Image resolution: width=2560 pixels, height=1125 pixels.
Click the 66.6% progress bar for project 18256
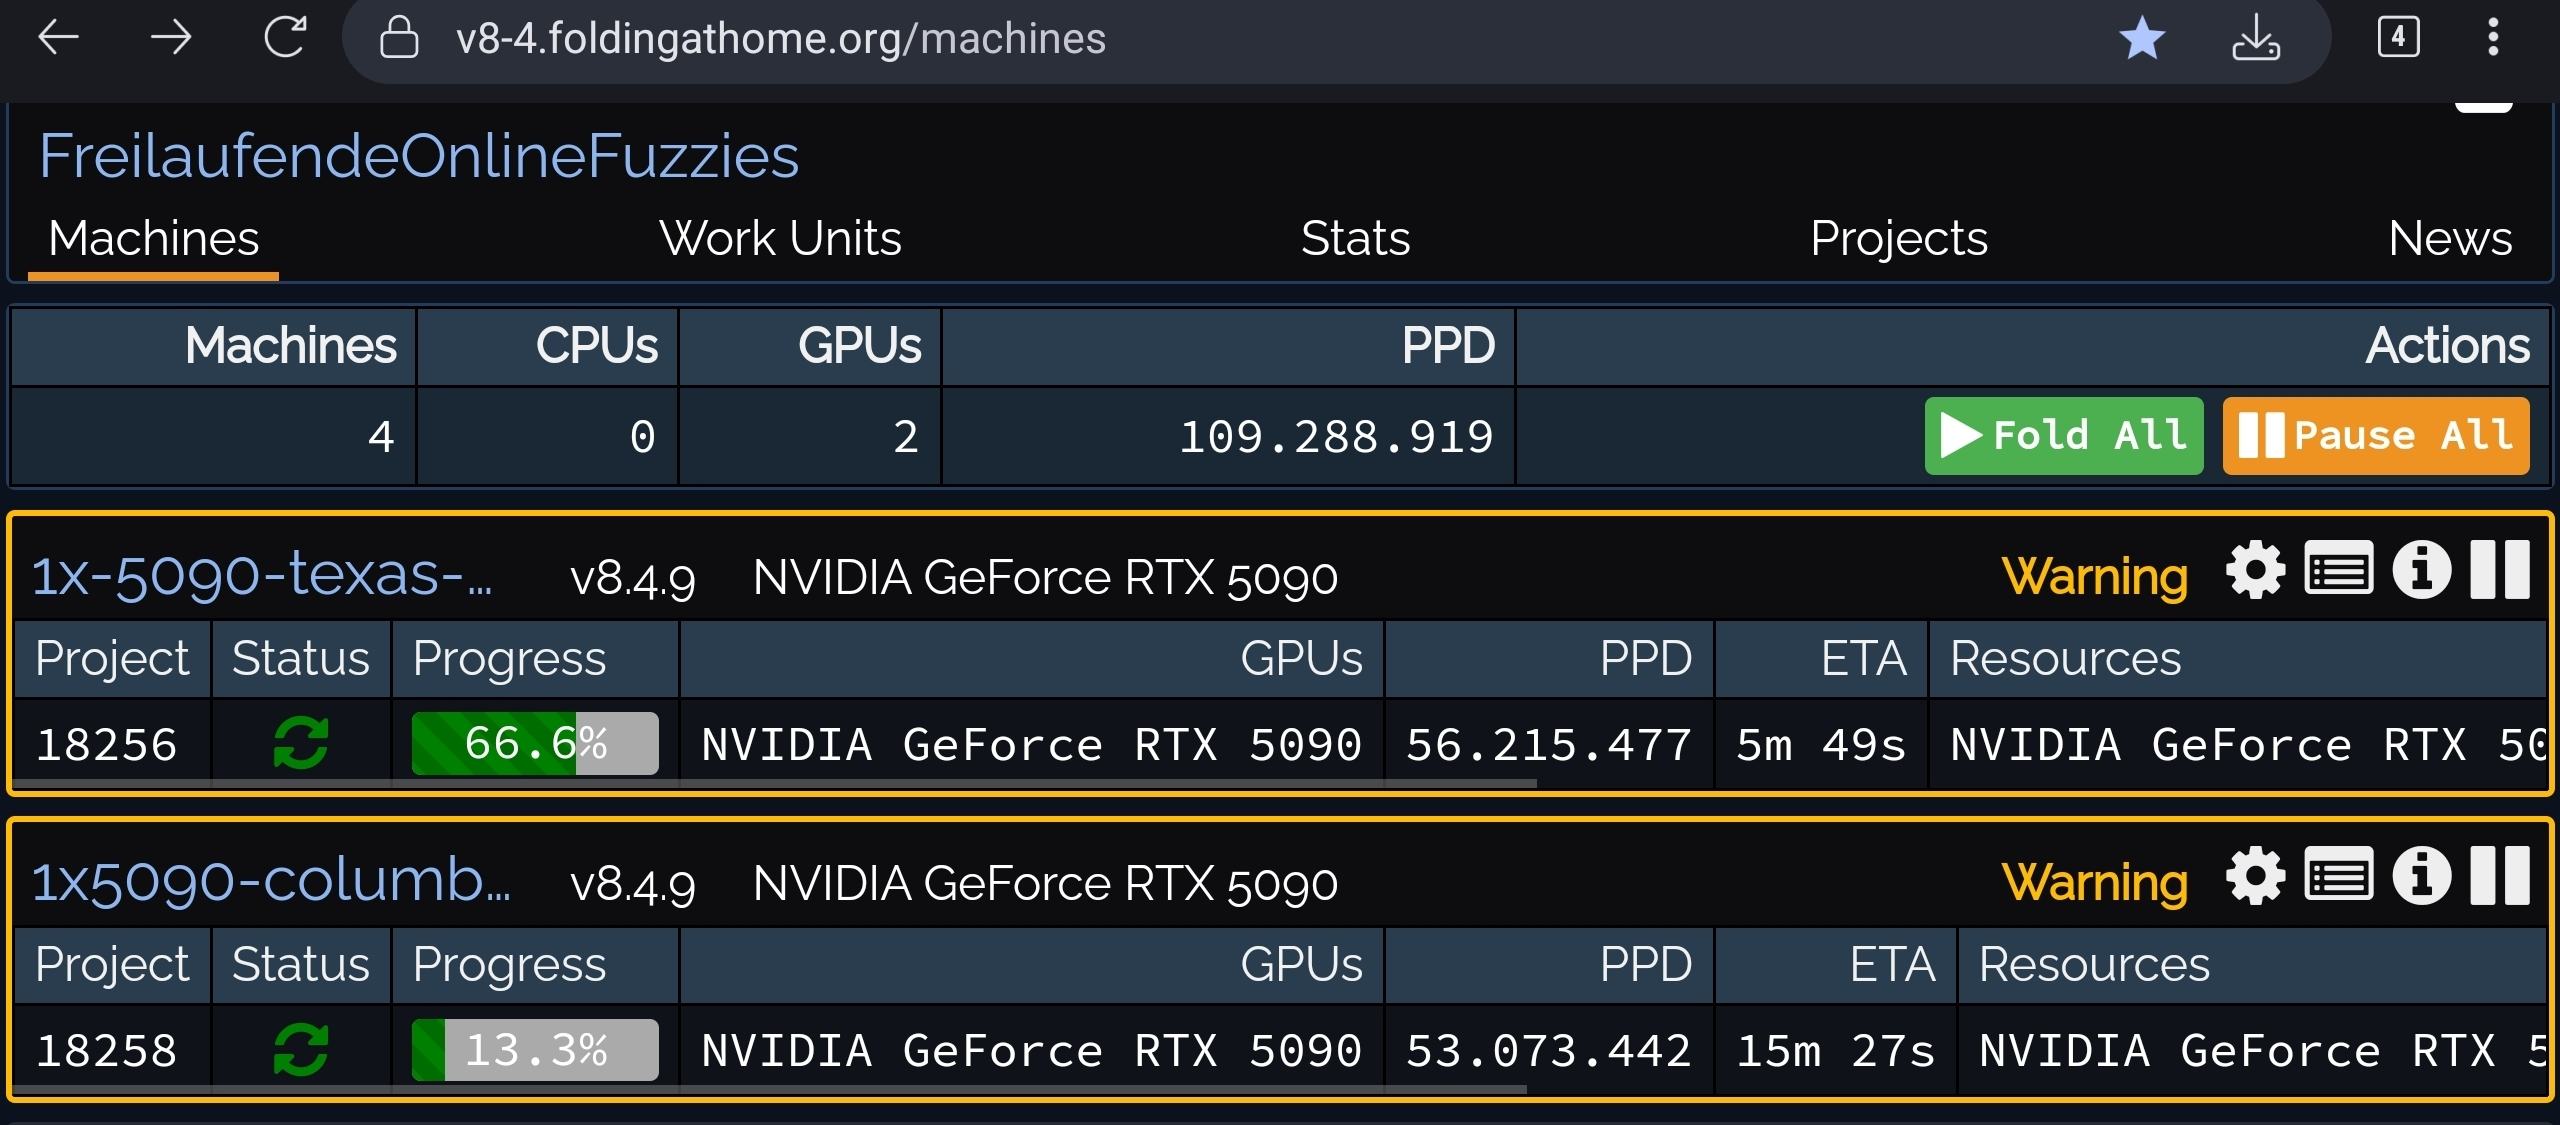tap(535, 744)
